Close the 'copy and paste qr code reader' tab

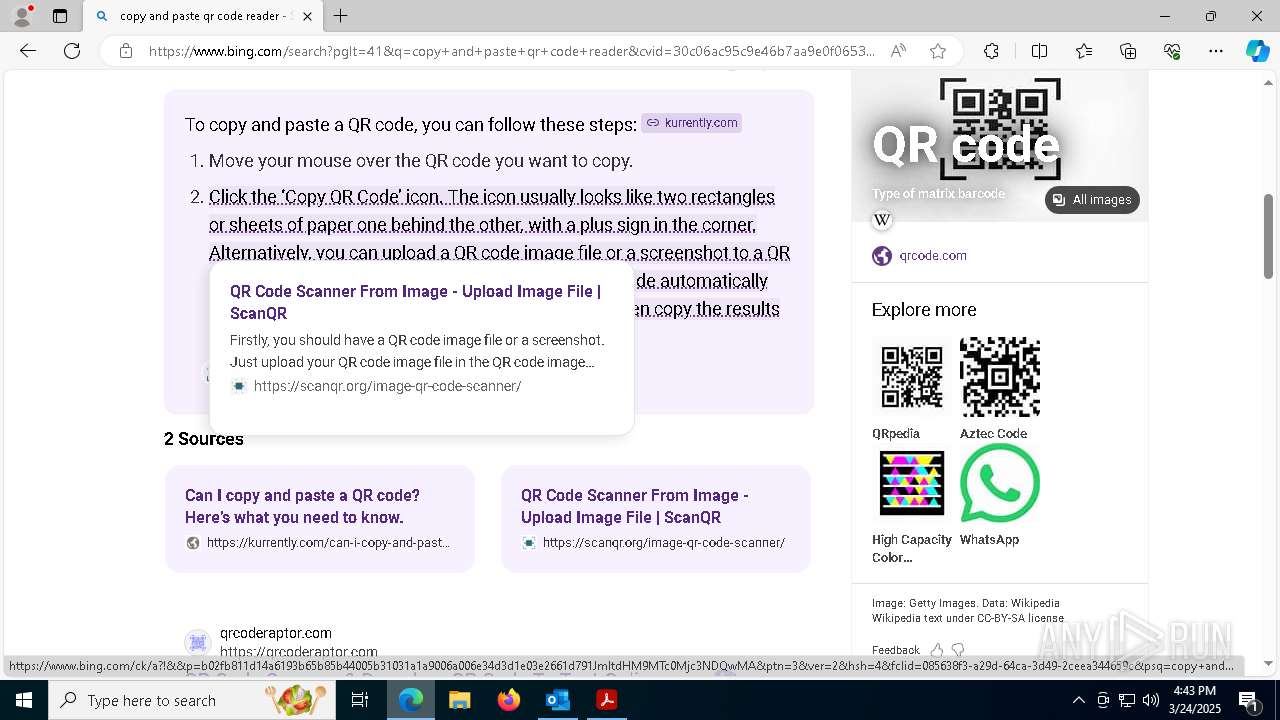coord(307,16)
